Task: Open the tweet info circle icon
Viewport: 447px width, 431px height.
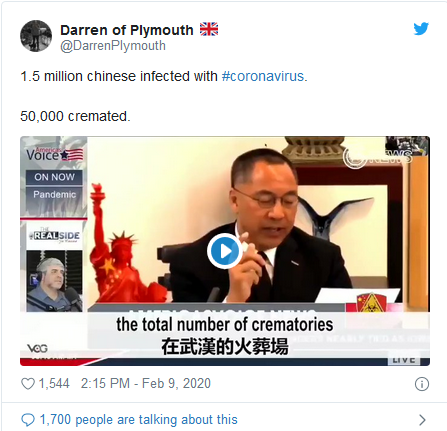Action: [422, 384]
